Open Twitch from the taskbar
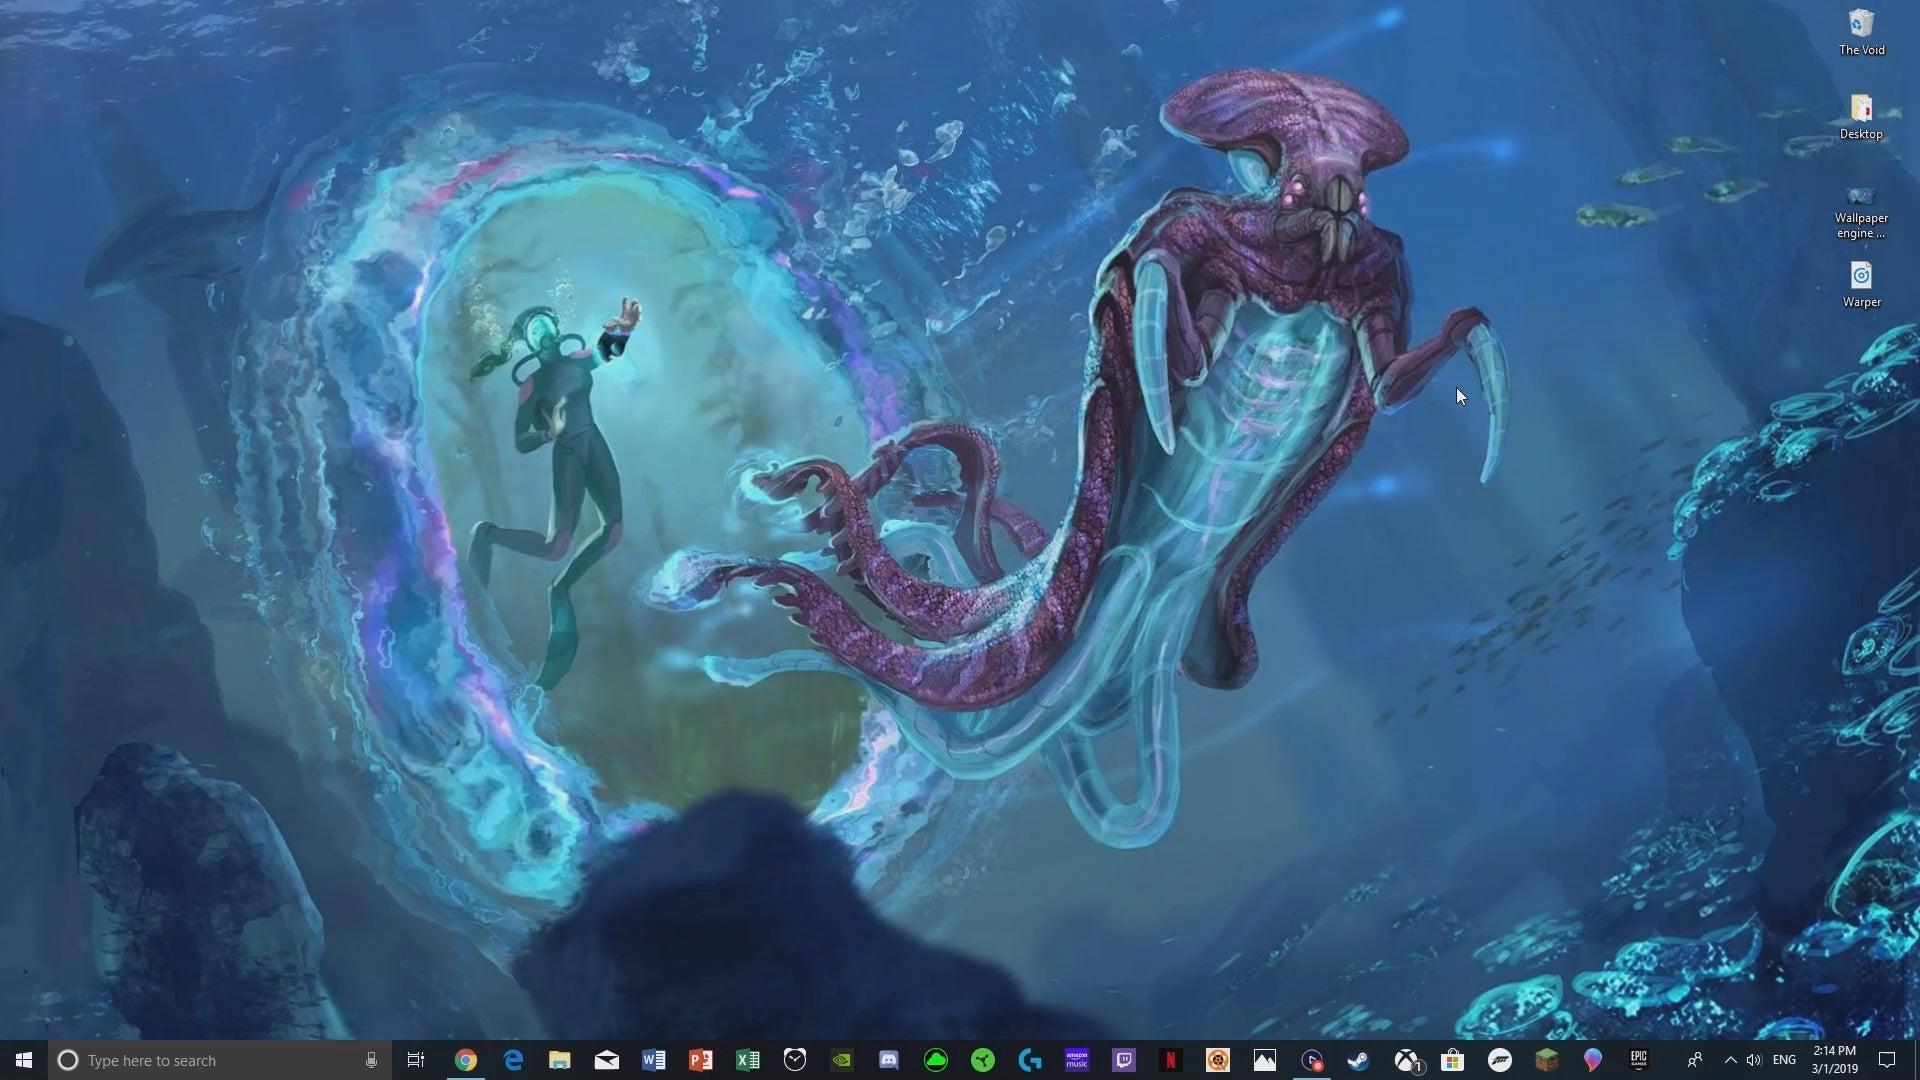Screen dimensions: 1920x1080 click(1124, 1060)
